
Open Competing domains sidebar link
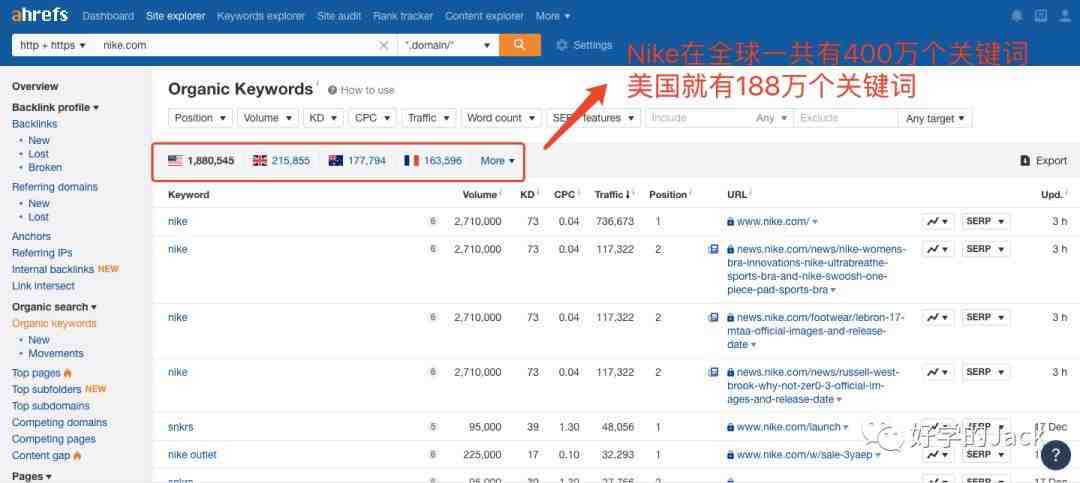point(59,422)
